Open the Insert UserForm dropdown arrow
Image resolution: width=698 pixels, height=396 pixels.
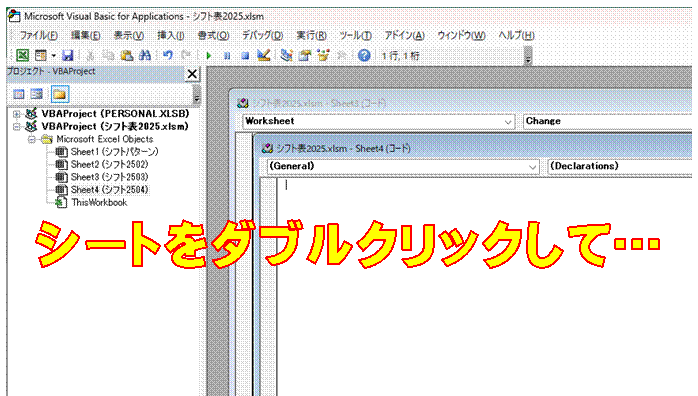pyautogui.click(x=53, y=56)
